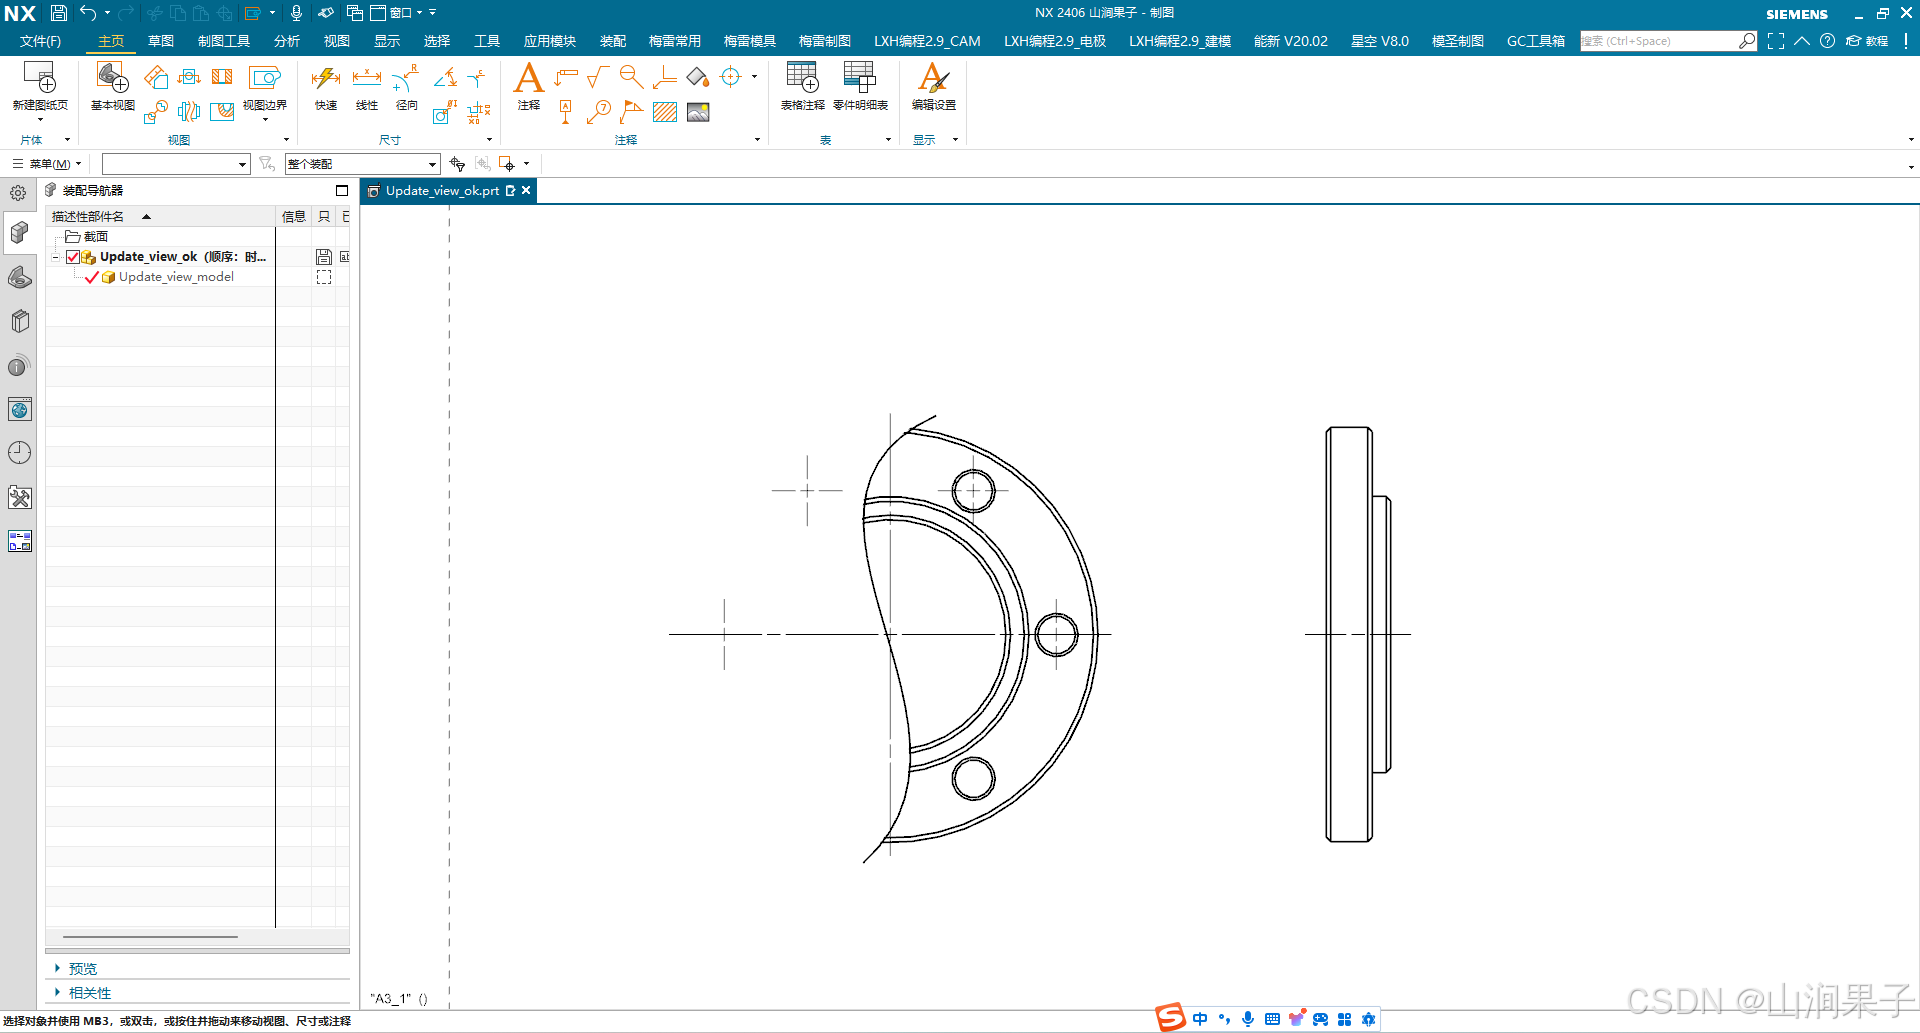
Task: Open the 菜单(M) dropdown
Action: [x=47, y=164]
